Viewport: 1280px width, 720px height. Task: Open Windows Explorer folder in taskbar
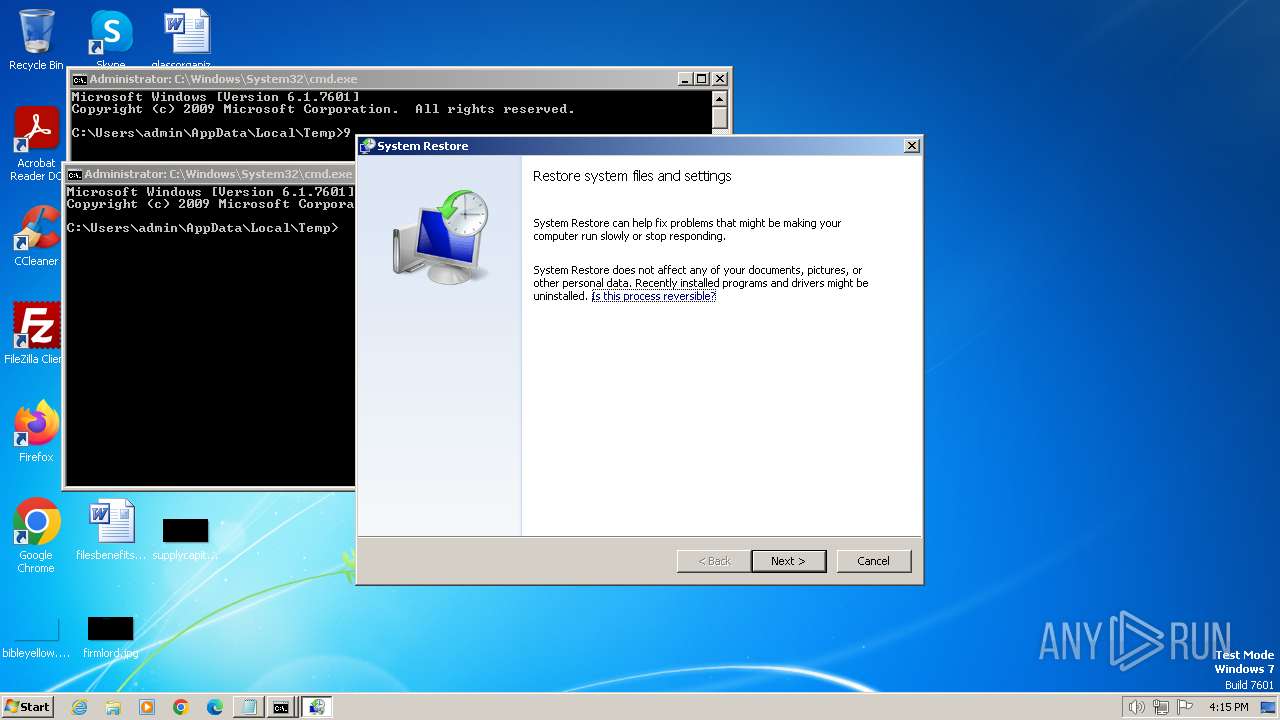(113, 707)
